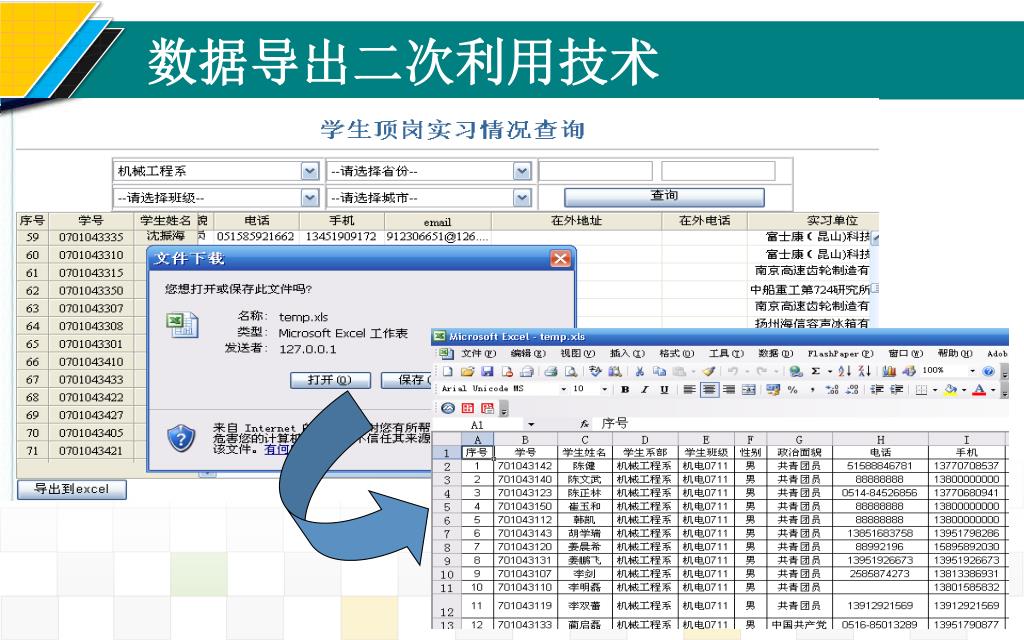Toggle Align Left in Excel
Viewport: 1024px width, 640px height.
pos(690,389)
